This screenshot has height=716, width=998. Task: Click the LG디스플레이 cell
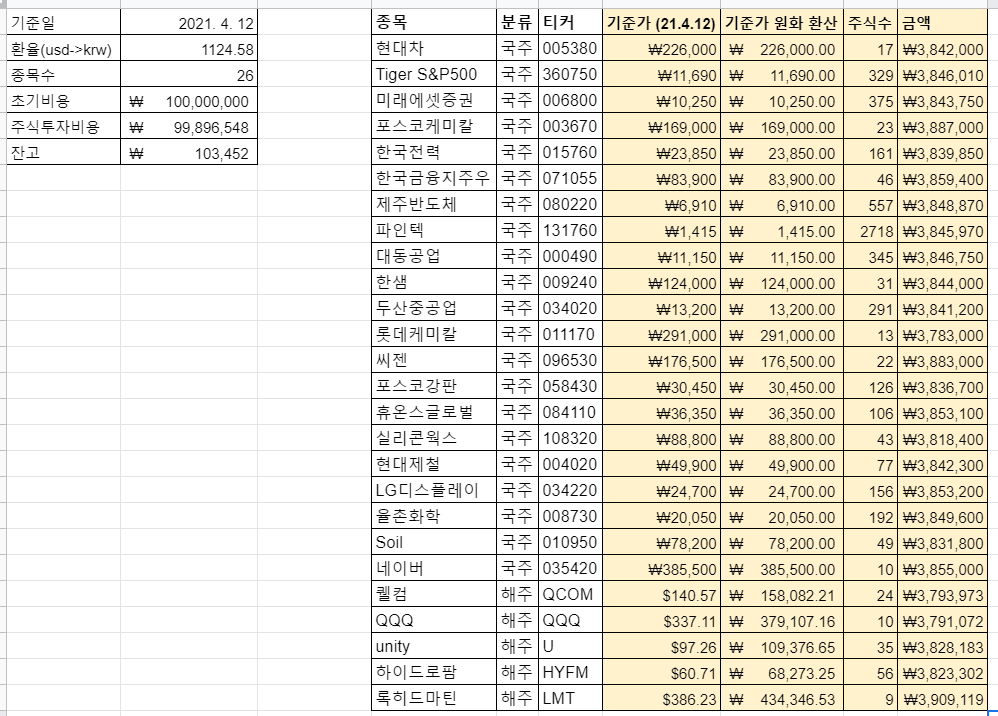[433, 491]
